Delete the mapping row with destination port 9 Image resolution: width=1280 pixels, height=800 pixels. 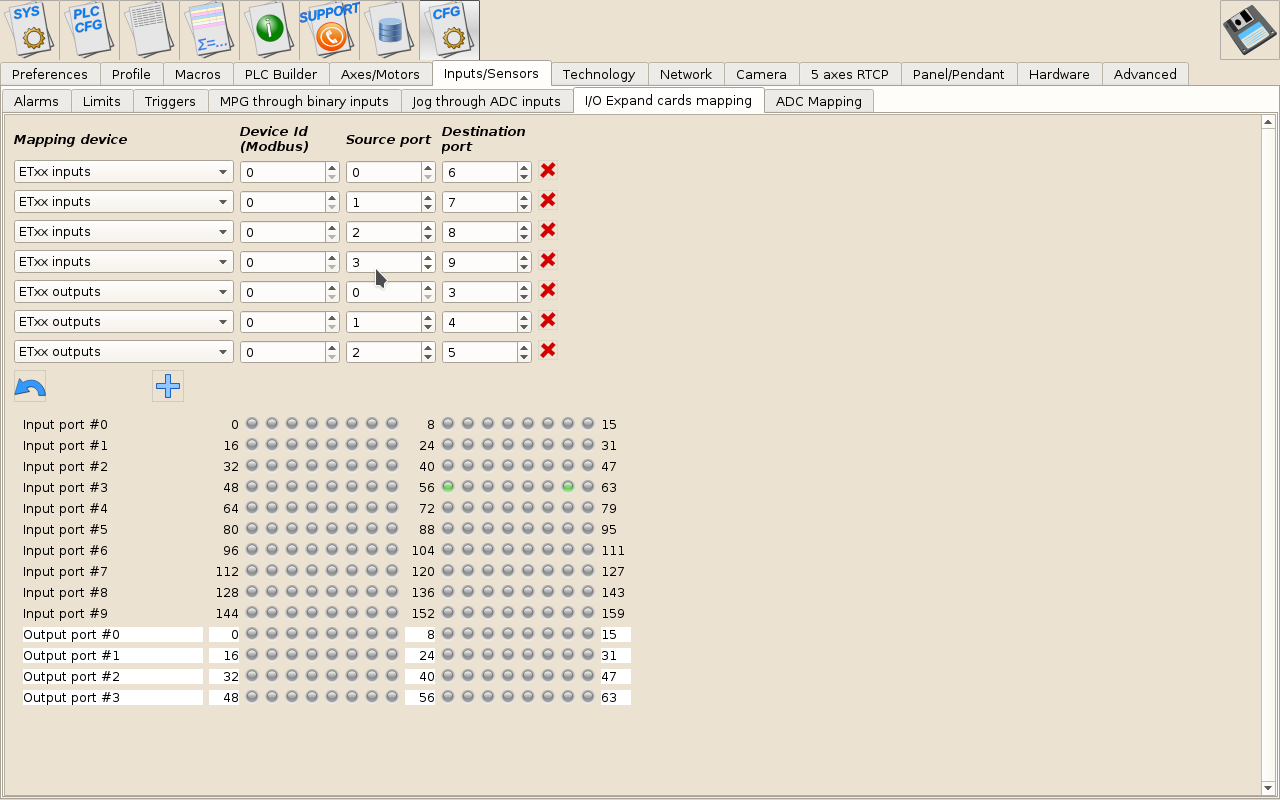click(548, 261)
